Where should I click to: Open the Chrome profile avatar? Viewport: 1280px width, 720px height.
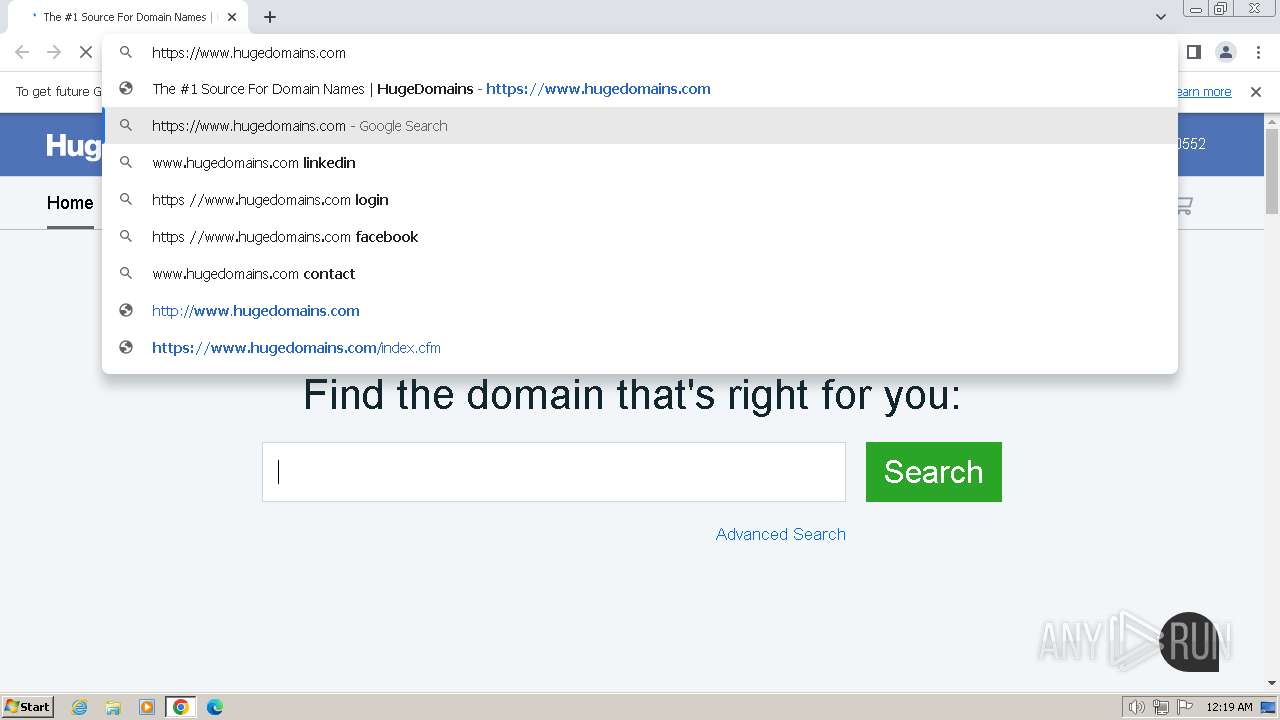click(1225, 52)
